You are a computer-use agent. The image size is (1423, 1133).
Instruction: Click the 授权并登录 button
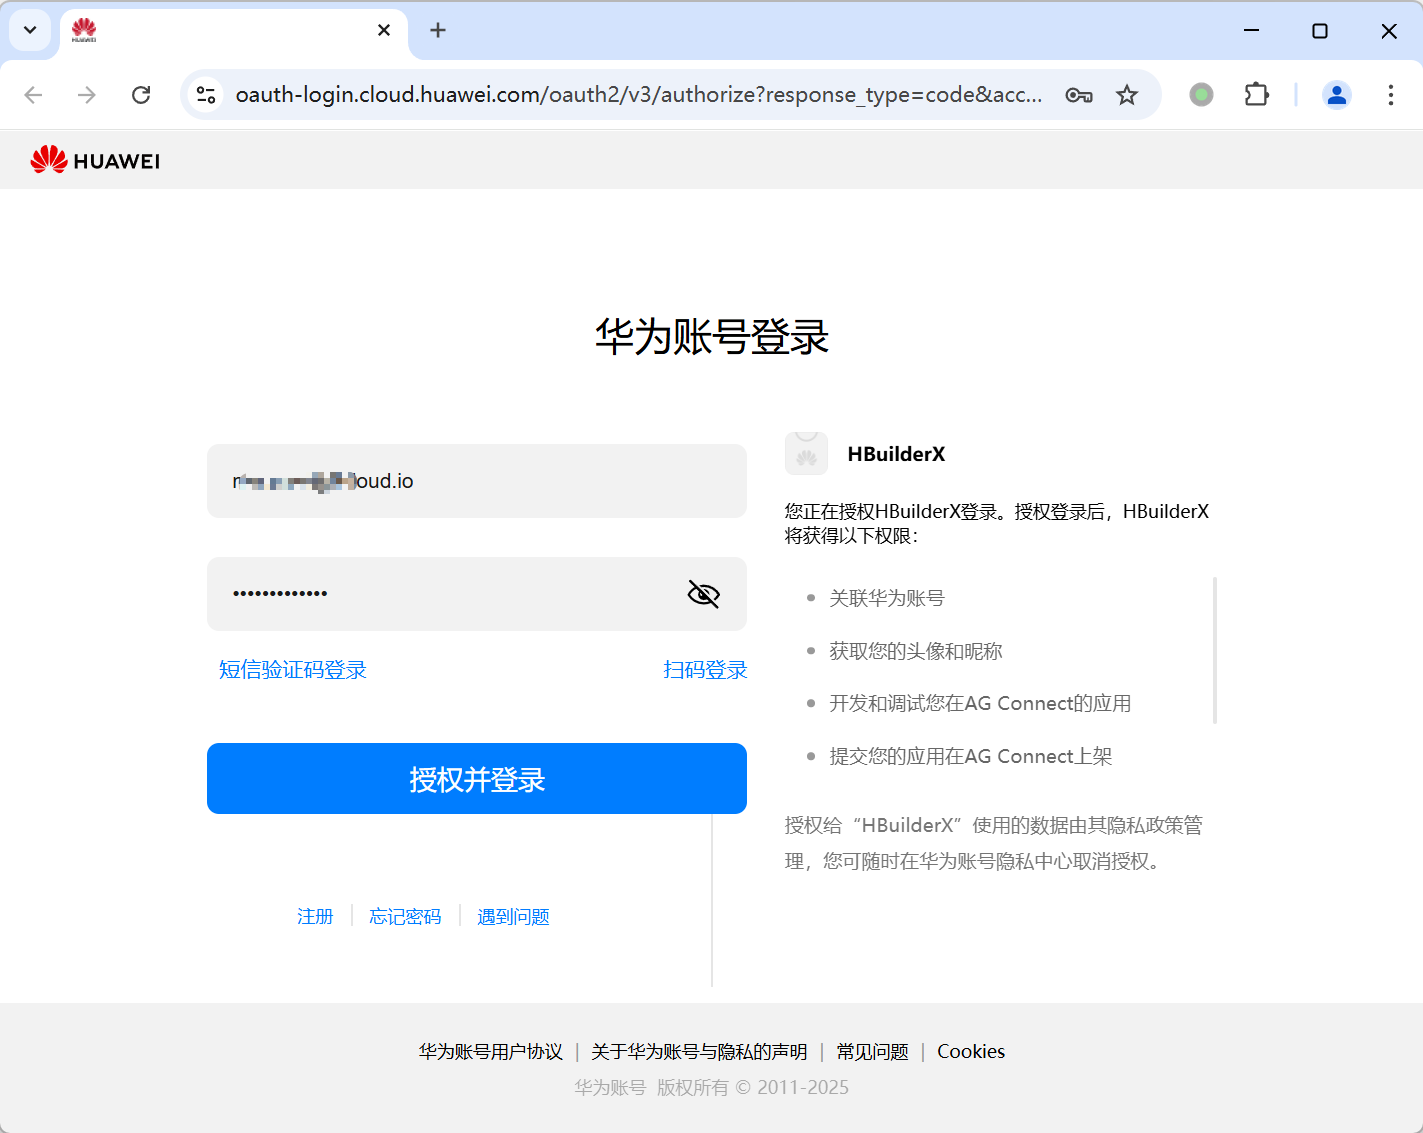[477, 779]
